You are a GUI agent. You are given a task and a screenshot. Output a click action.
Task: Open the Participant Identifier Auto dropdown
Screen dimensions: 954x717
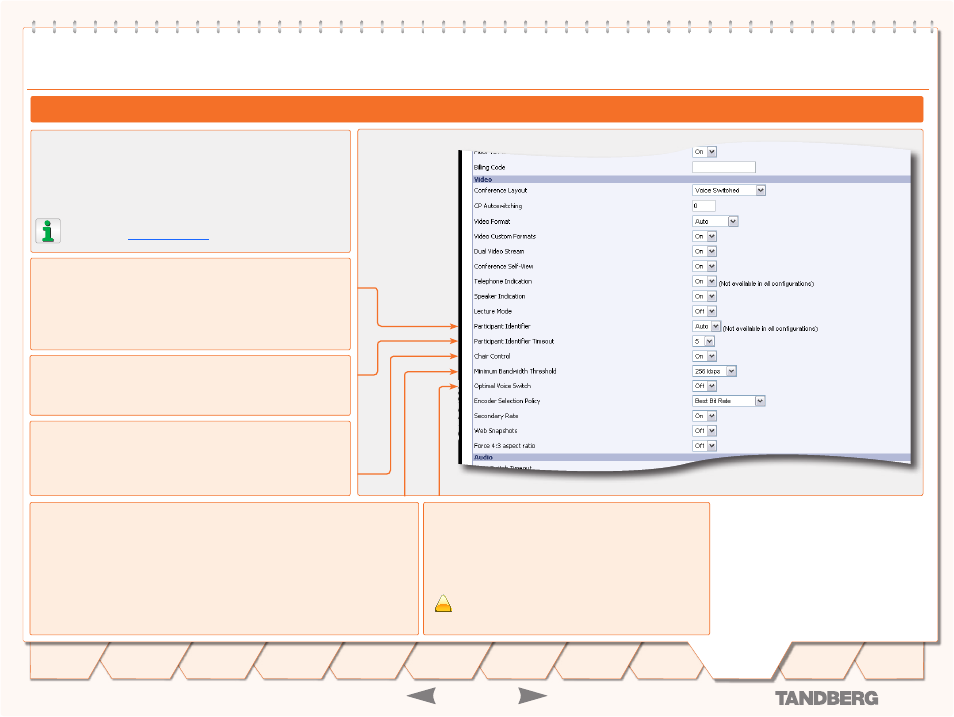point(707,326)
